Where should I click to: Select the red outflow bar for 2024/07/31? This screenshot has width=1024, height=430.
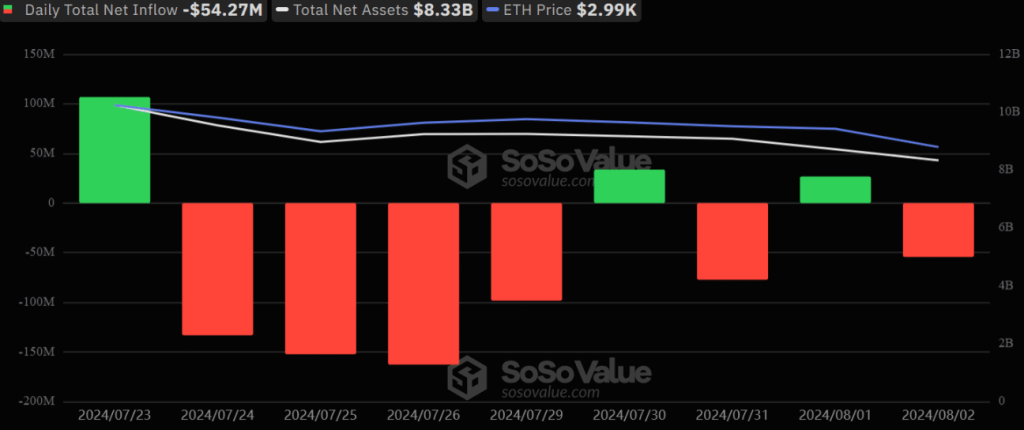coord(732,241)
